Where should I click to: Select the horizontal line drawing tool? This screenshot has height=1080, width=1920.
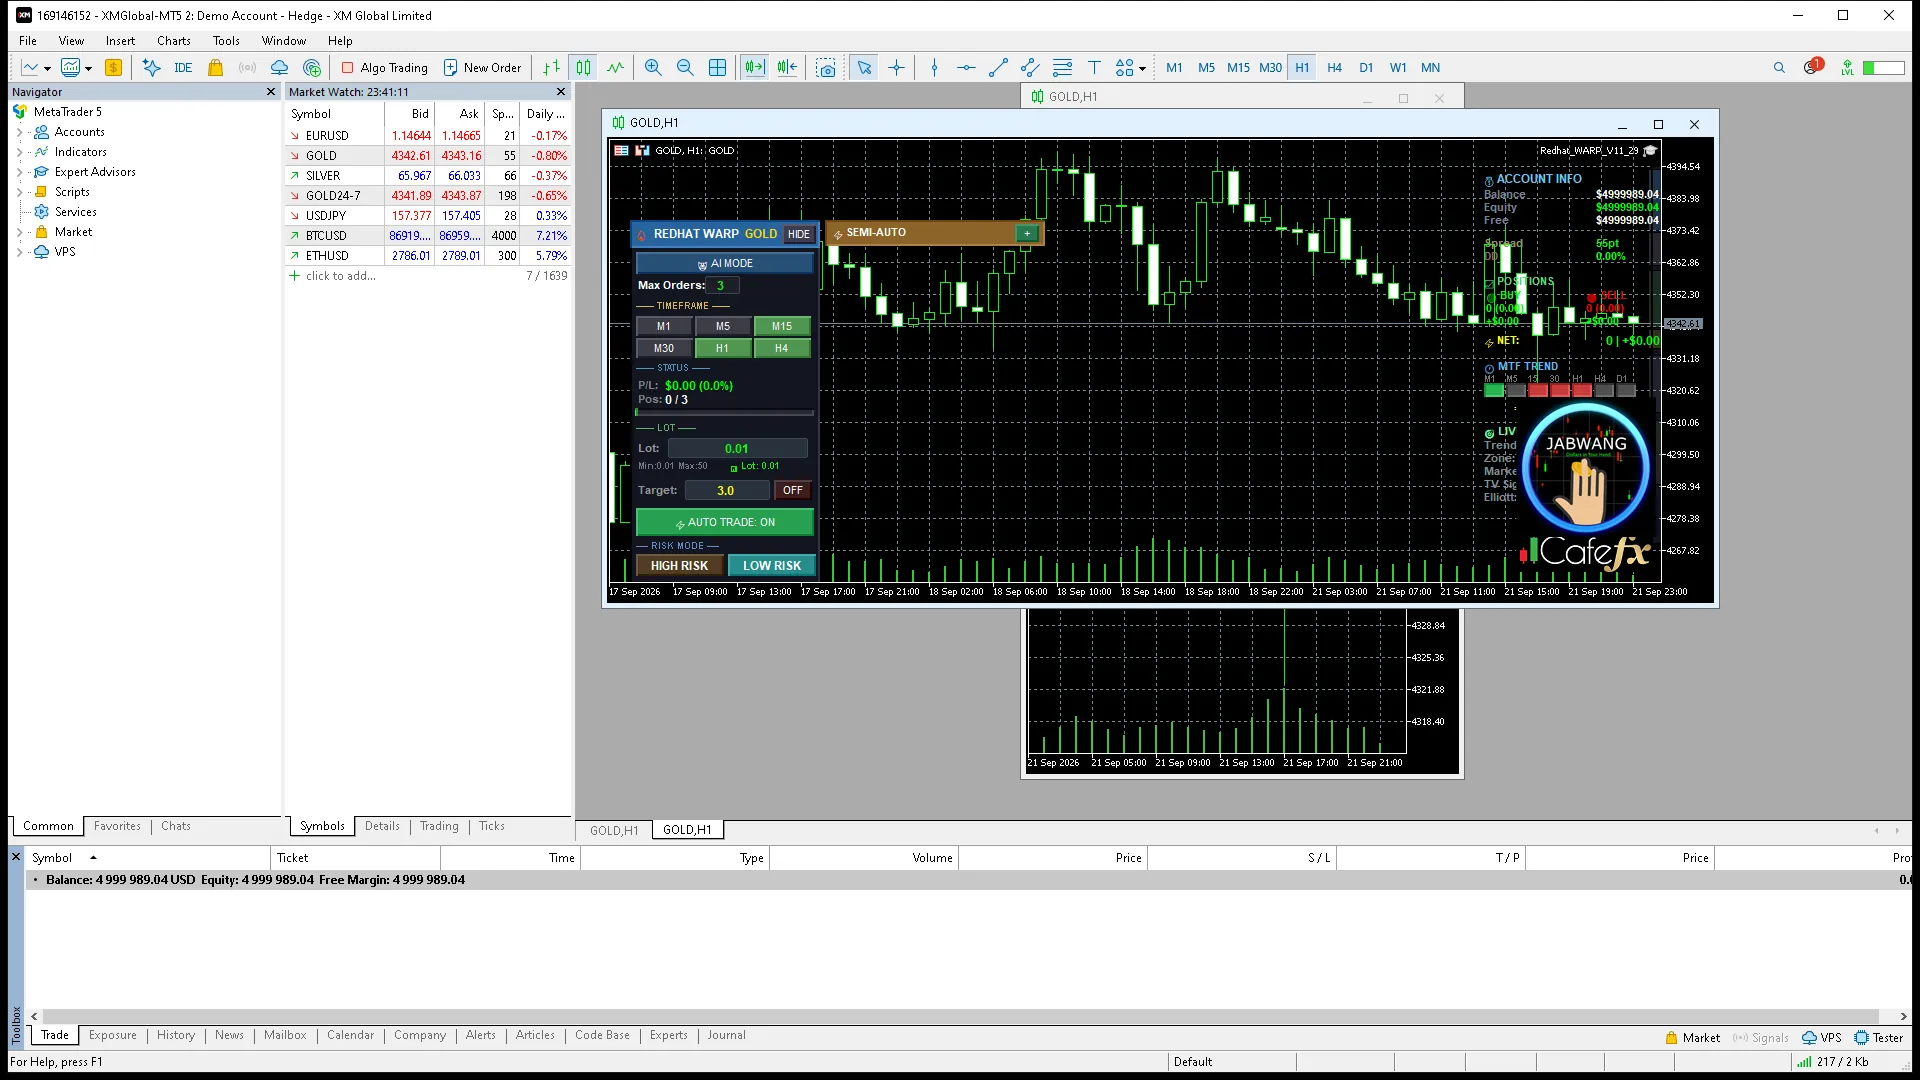pyautogui.click(x=966, y=68)
